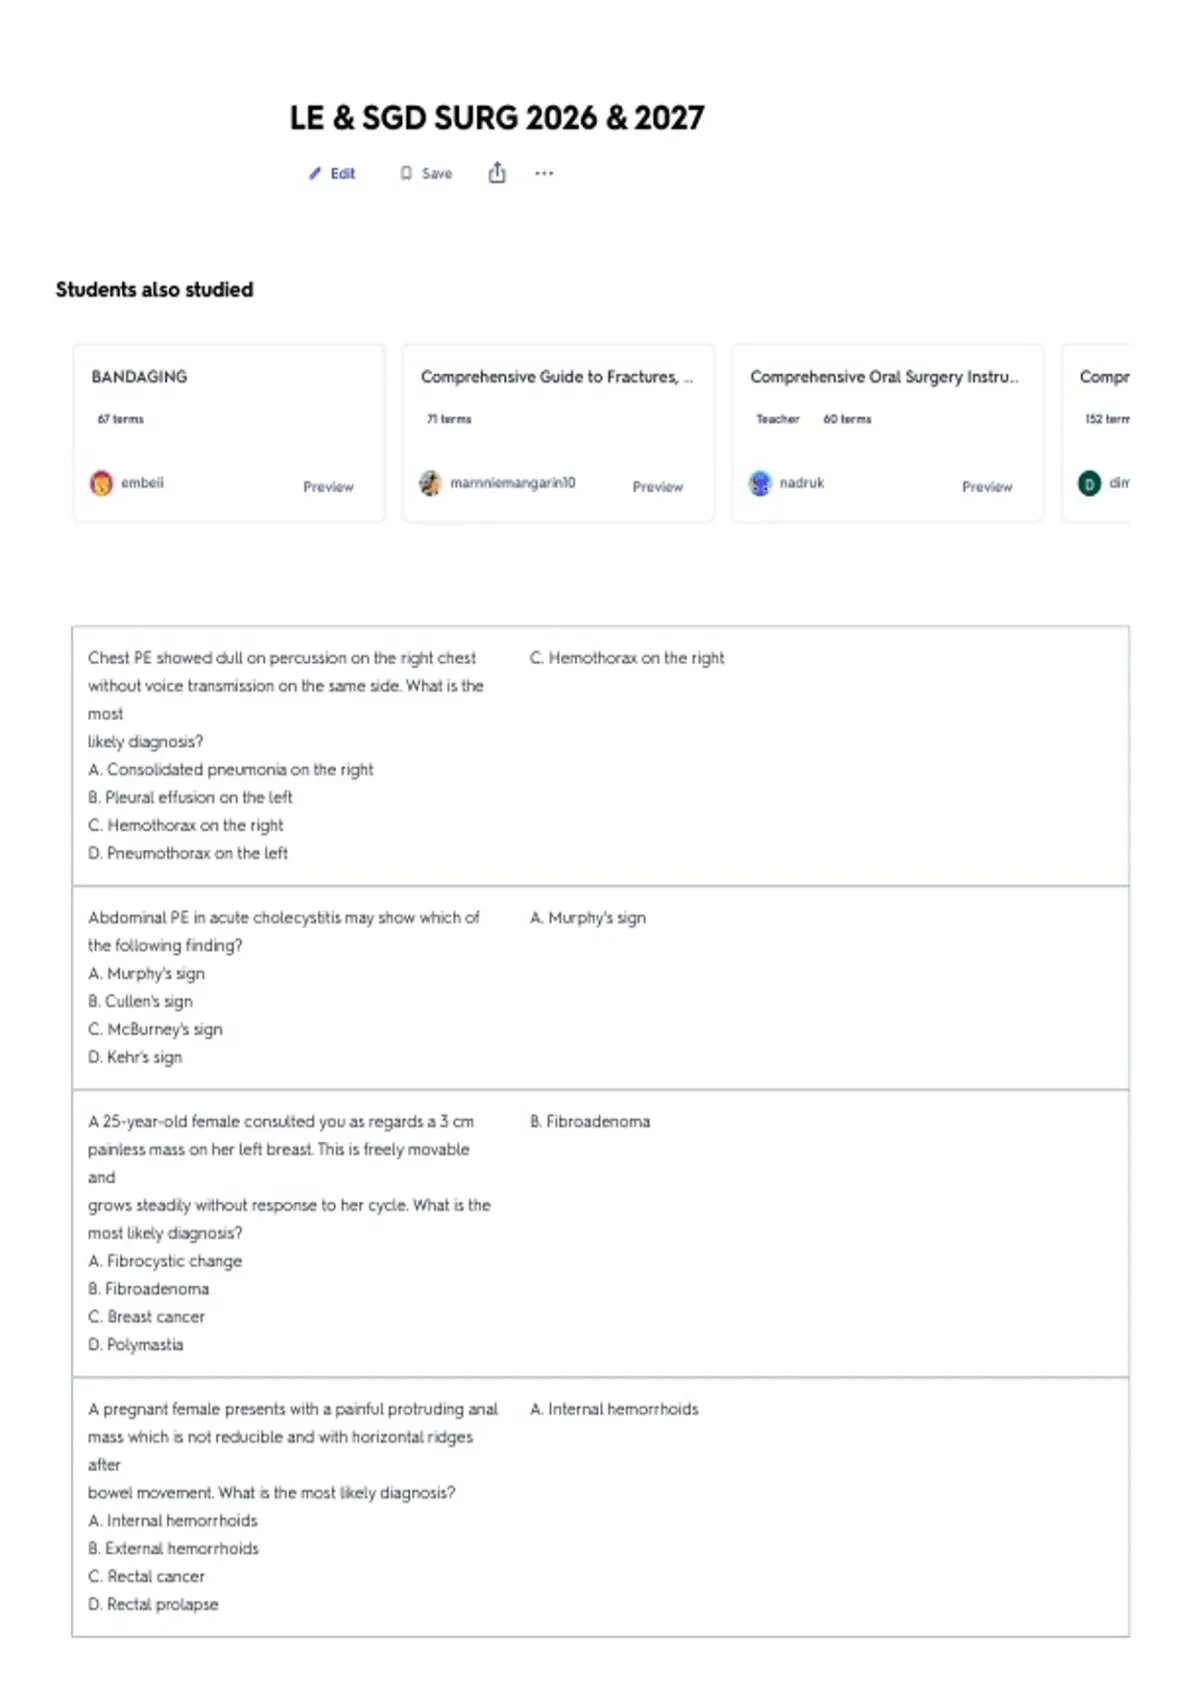Click the username nadruk

click(802, 483)
